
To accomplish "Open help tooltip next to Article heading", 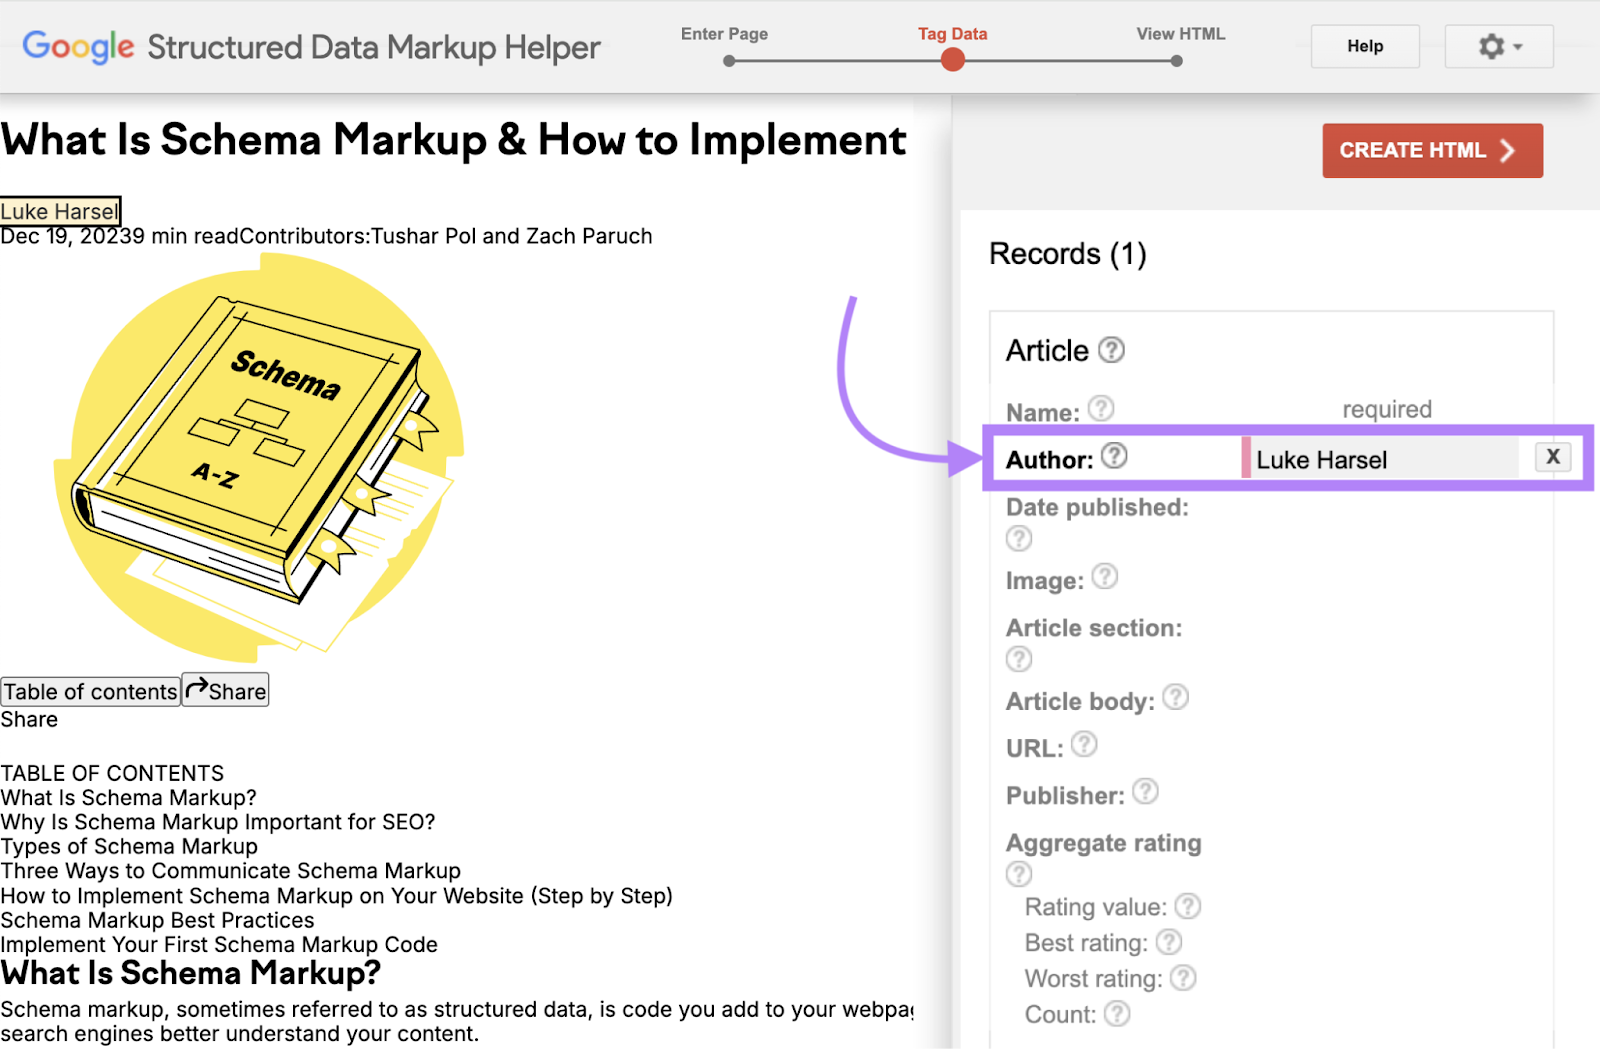I will 1111,350.
